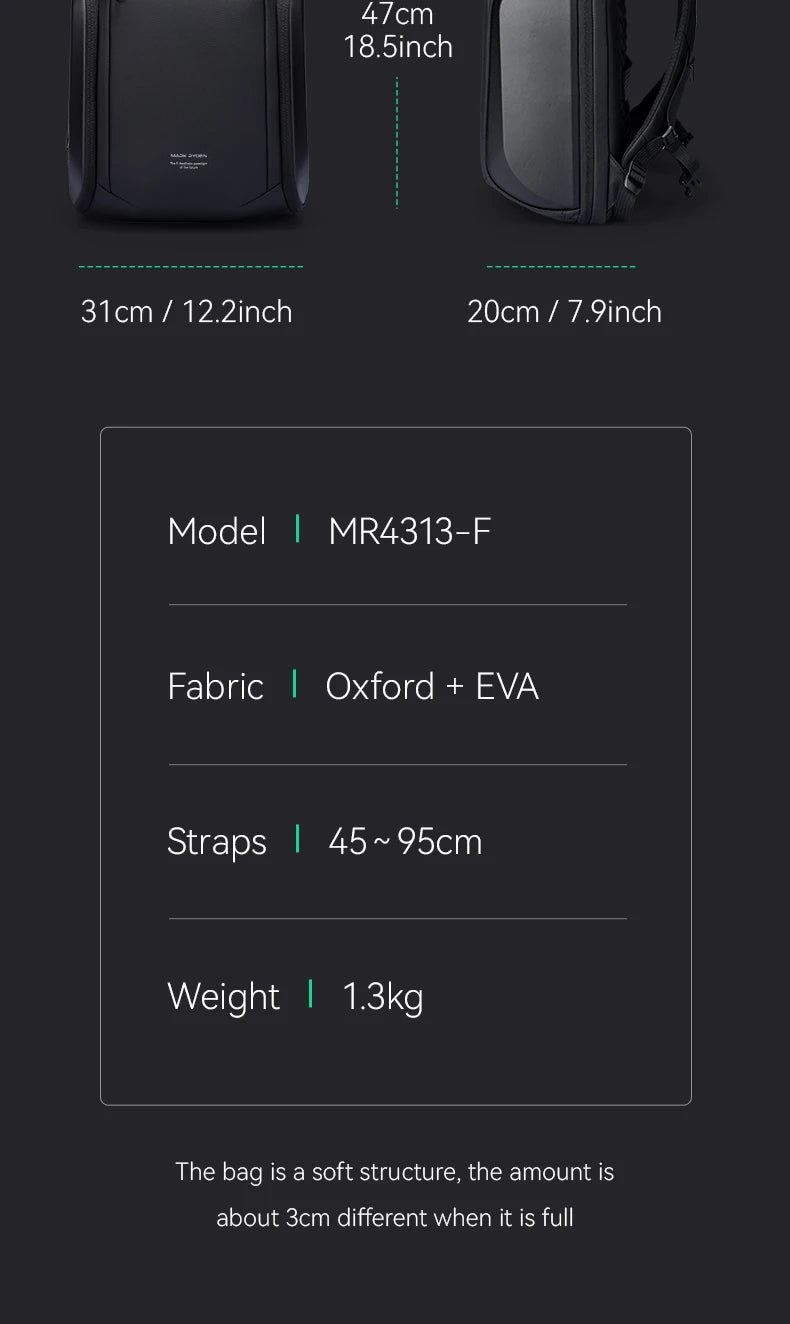This screenshot has height=1324, width=790.
Task: Select the Oxford + EVA fabric value
Action: [432, 686]
